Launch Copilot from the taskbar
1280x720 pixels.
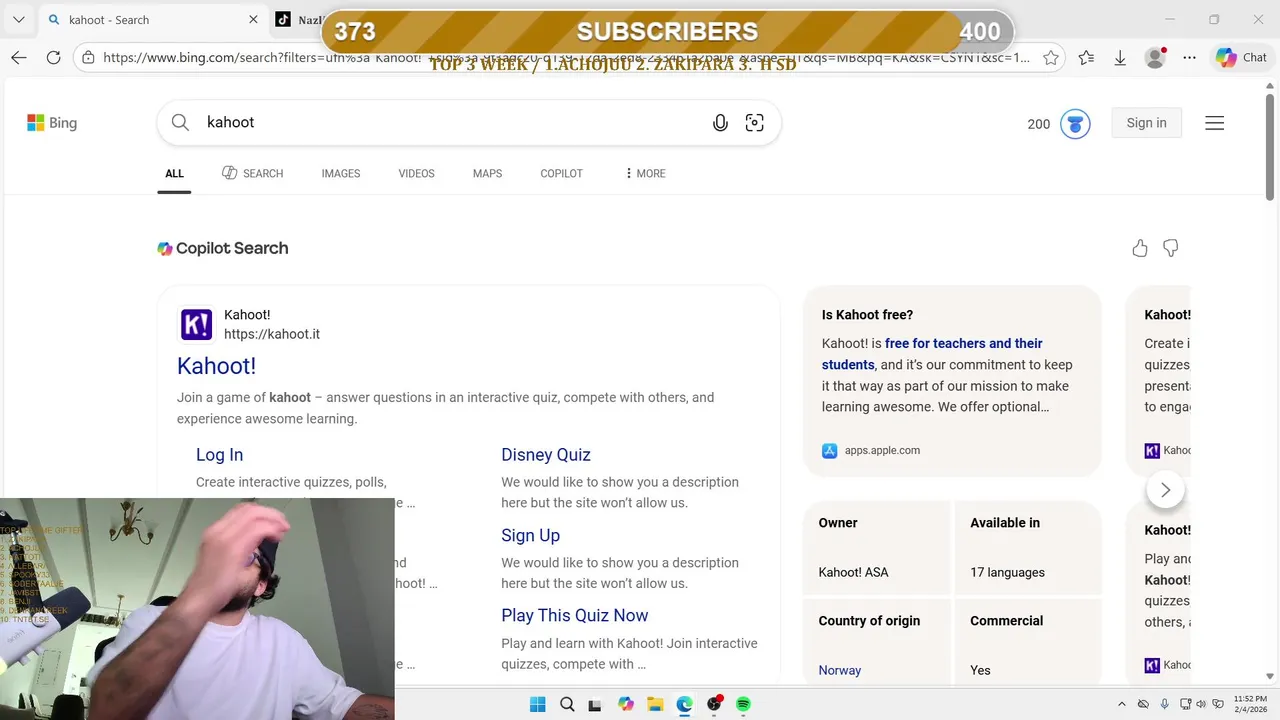click(x=626, y=704)
